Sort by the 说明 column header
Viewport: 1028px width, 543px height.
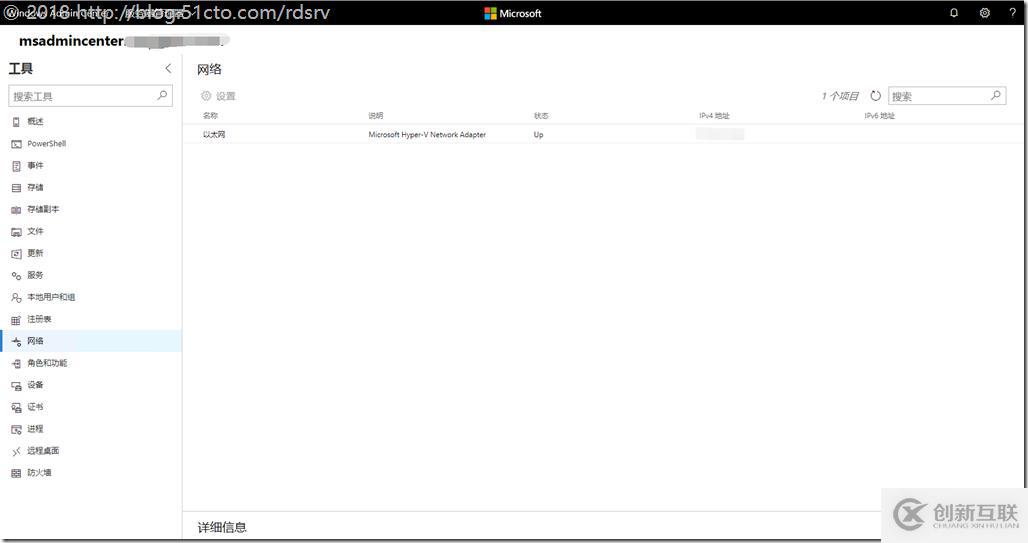[376, 115]
